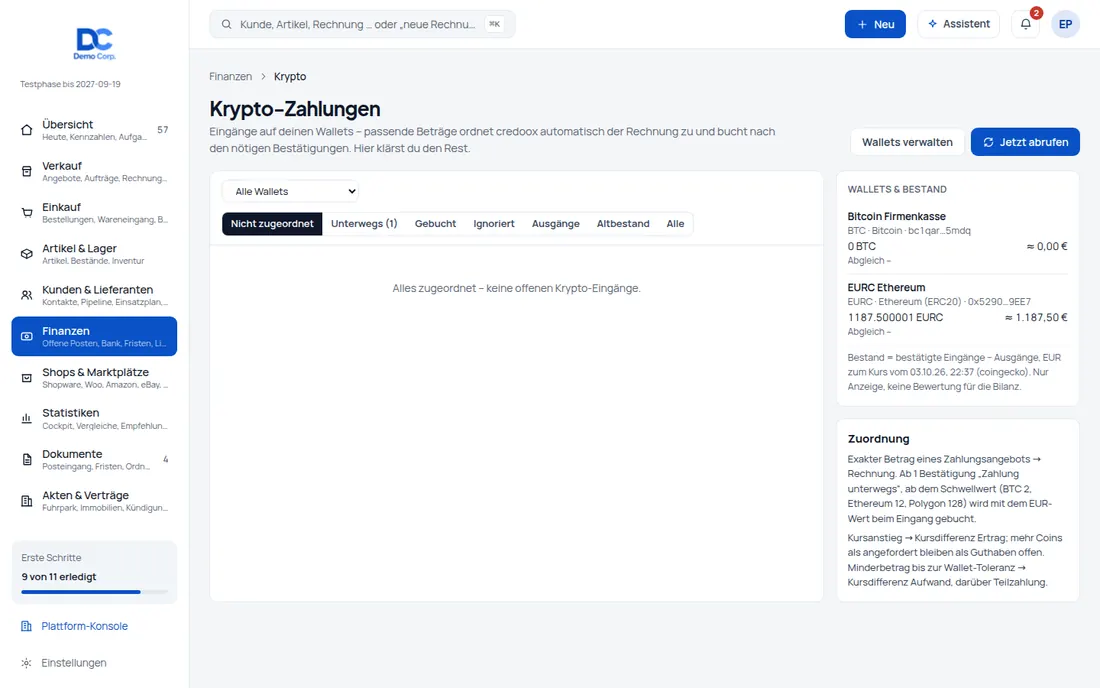This screenshot has width=1100, height=688.
Task: Open Kunden & Lieferanten in the sidebar
Action: coord(94,295)
